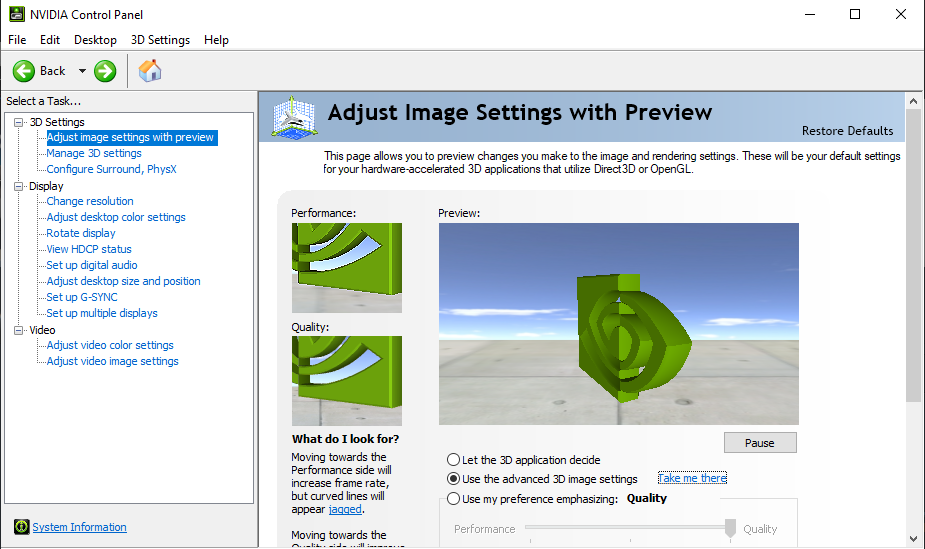Open the 3D Settings menu

(x=160, y=40)
